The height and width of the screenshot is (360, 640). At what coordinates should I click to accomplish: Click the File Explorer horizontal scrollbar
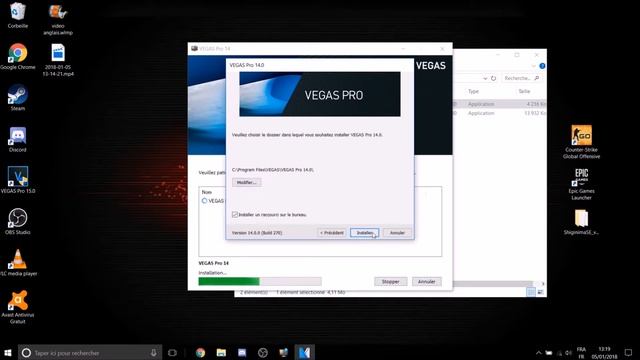tap(493, 284)
